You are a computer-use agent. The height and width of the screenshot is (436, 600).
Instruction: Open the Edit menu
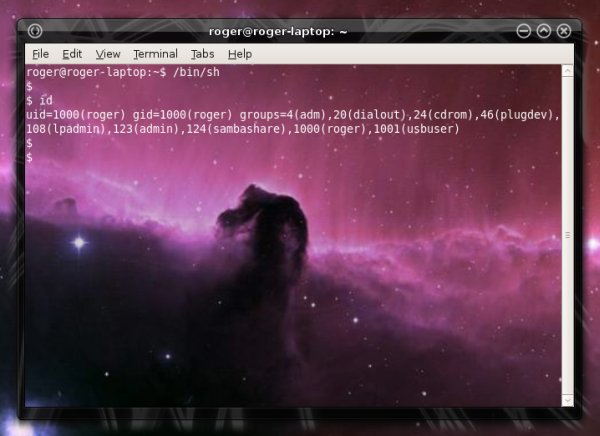(x=72, y=54)
